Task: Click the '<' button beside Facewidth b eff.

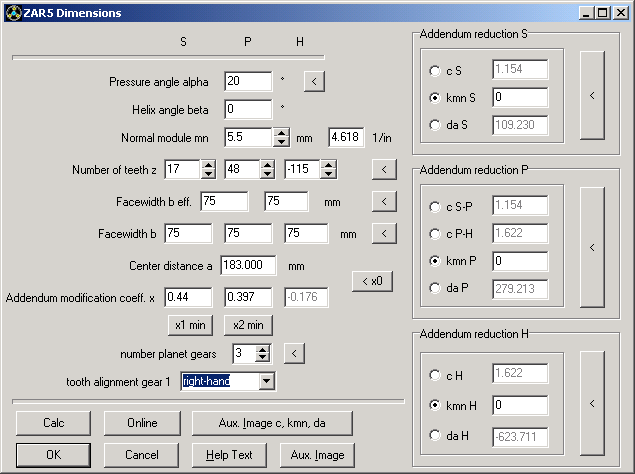Action: 383,202
